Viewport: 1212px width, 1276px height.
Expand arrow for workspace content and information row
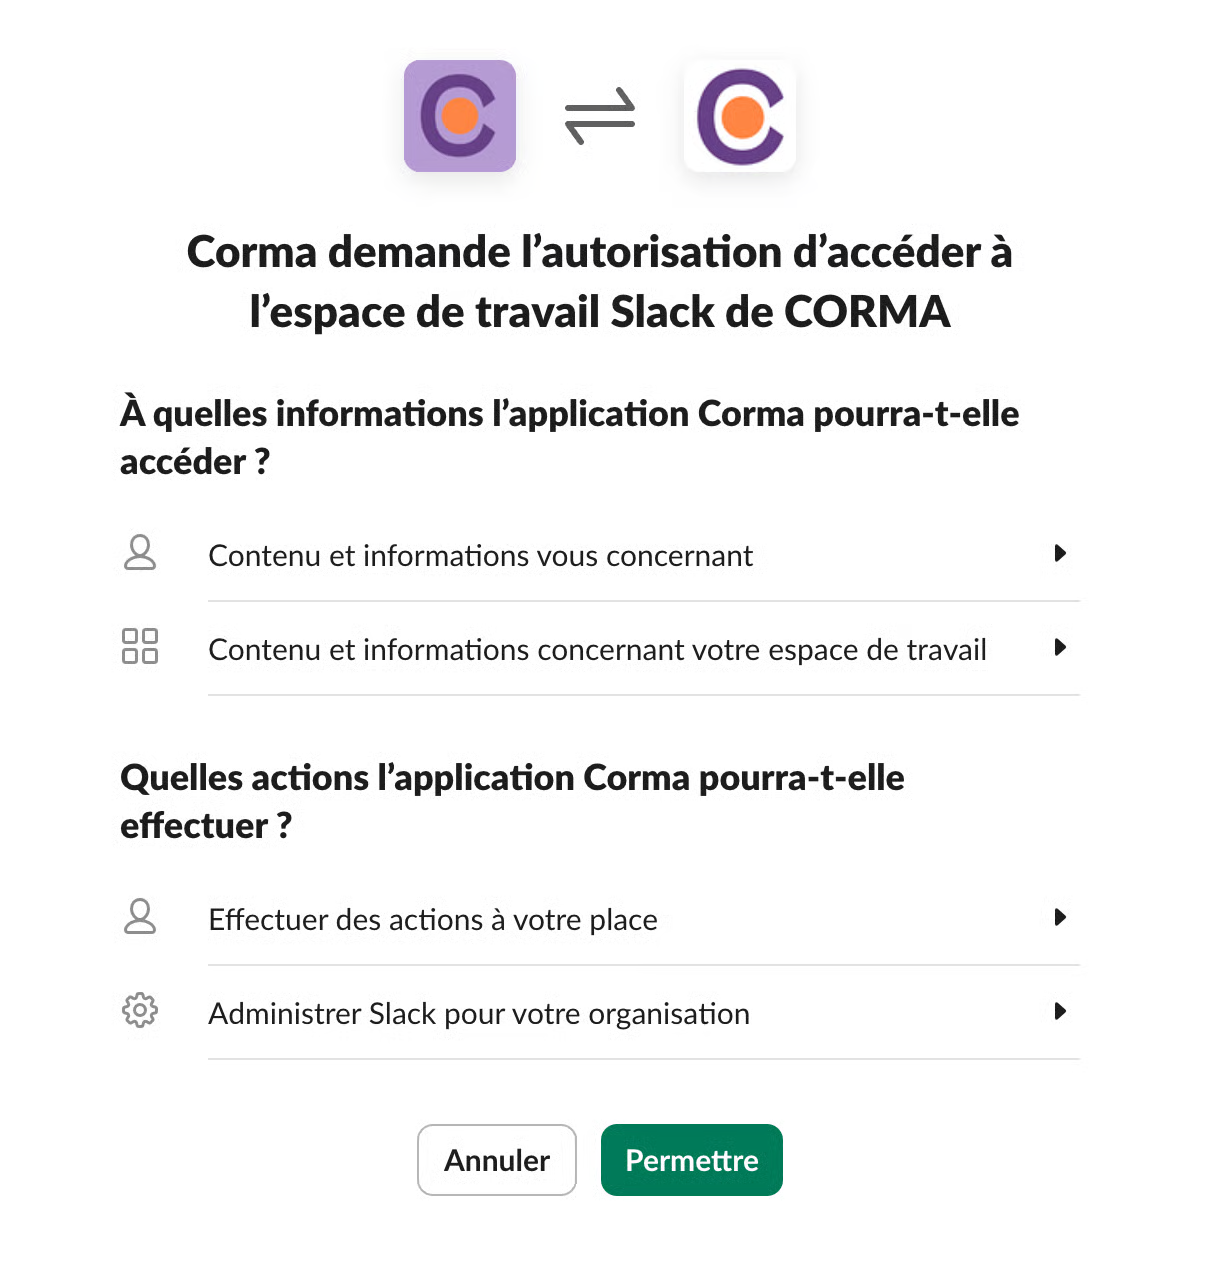coord(1060,647)
